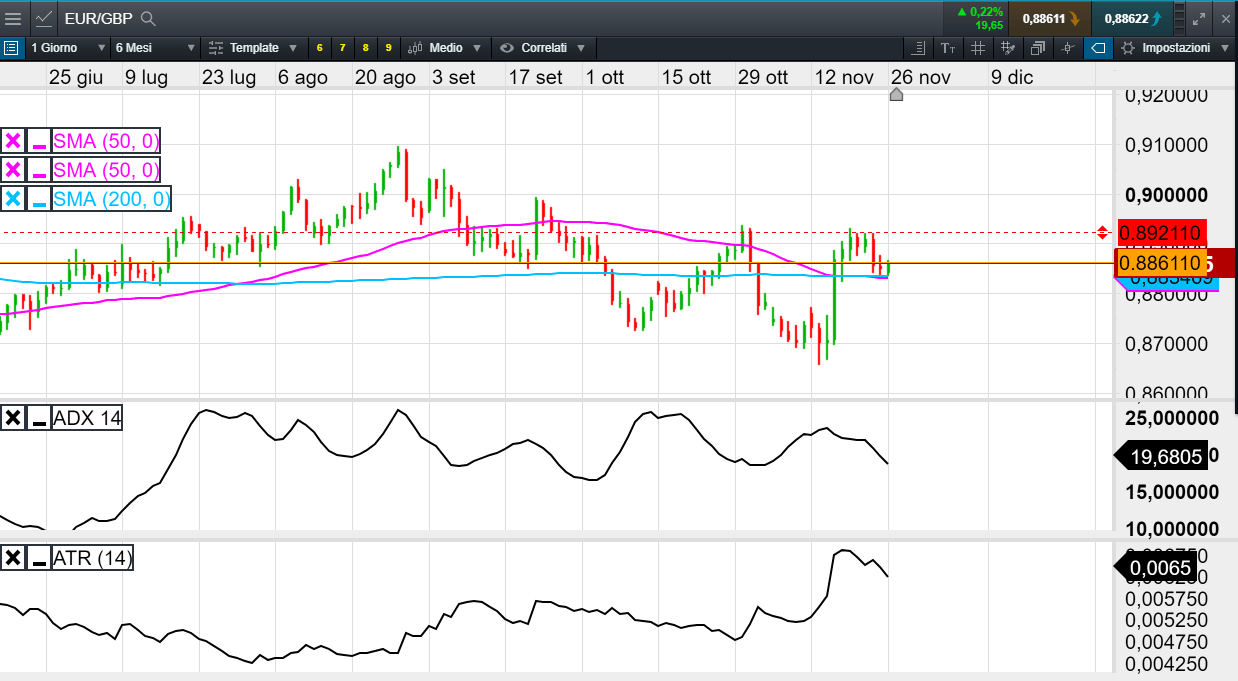The image size is (1238, 681).
Task: Open the Impostazioni settings dropdown
Action: (x=1174, y=47)
